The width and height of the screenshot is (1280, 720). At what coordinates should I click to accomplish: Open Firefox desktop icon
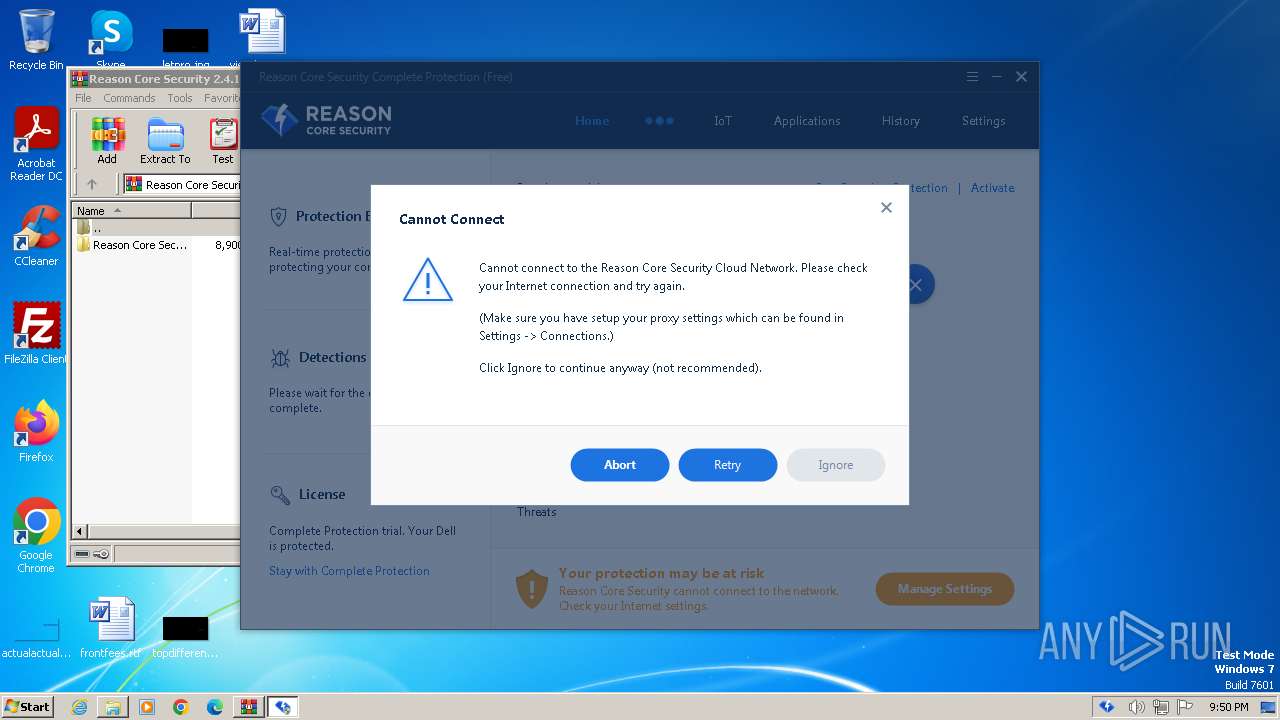point(36,431)
